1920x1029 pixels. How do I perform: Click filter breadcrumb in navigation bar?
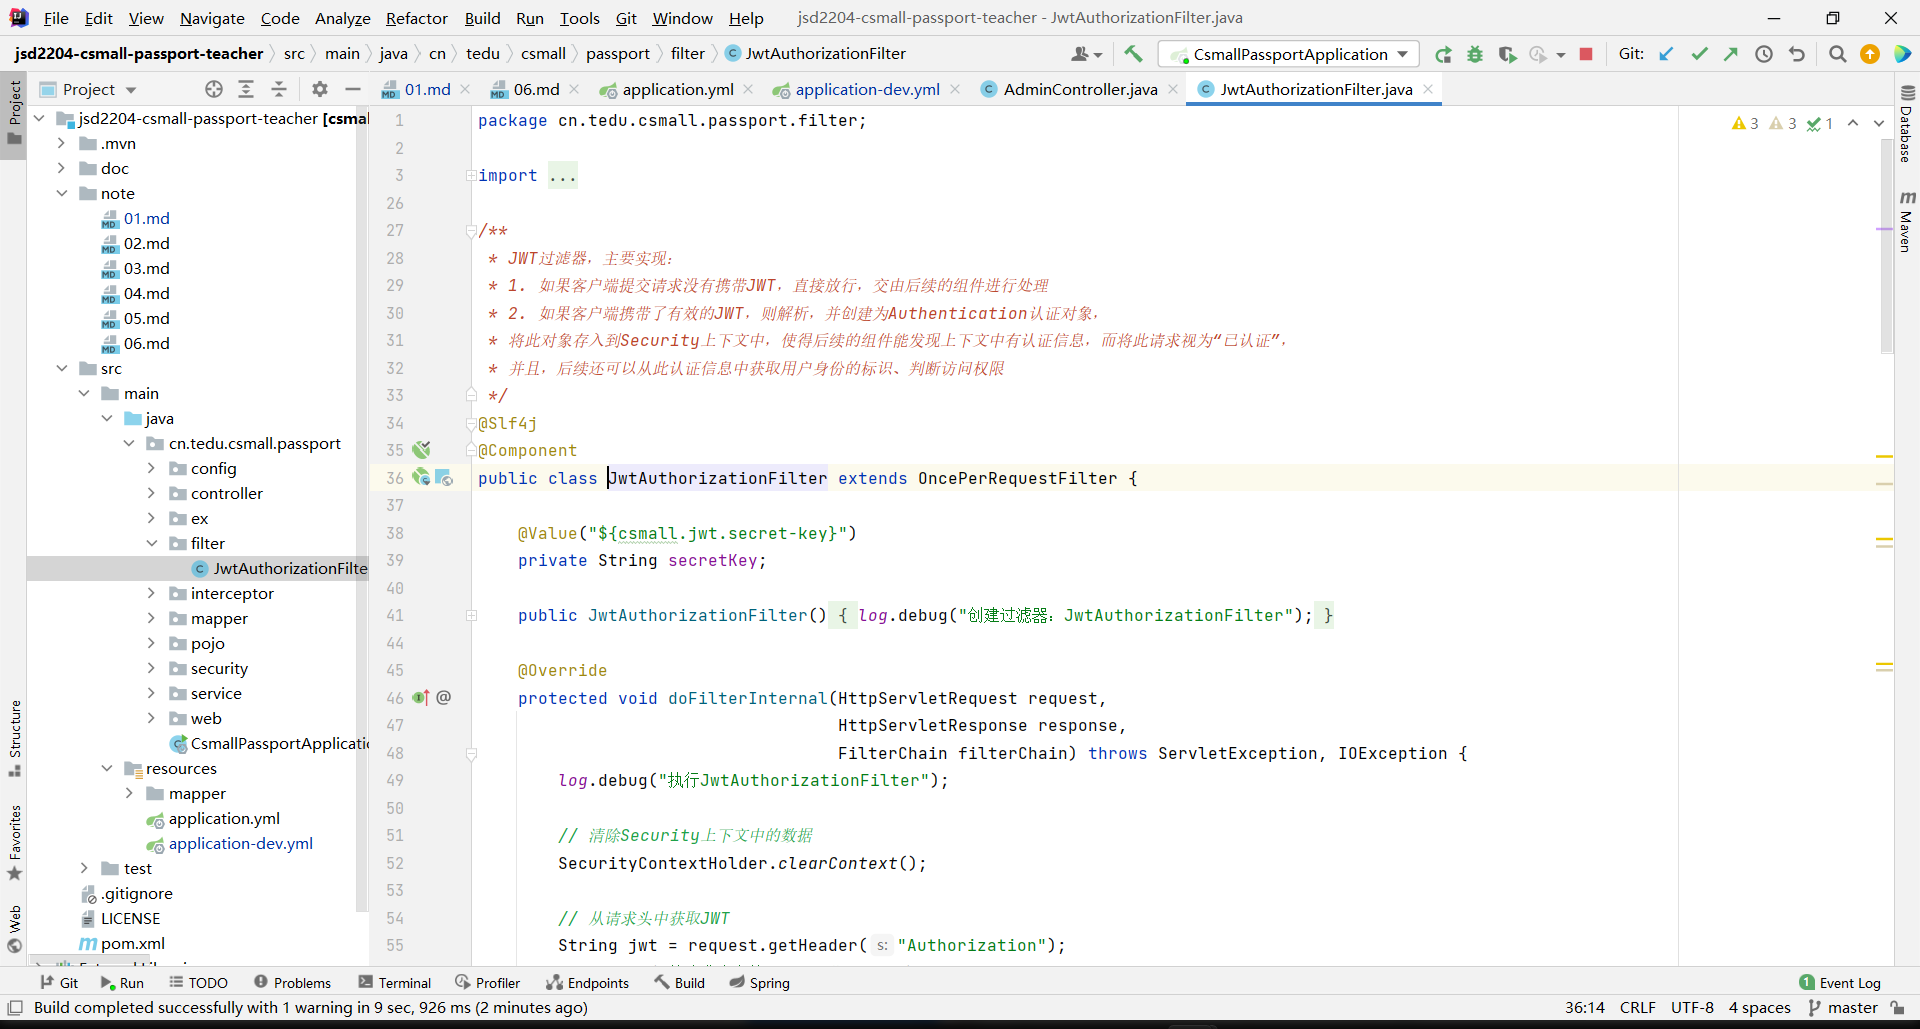[687, 54]
